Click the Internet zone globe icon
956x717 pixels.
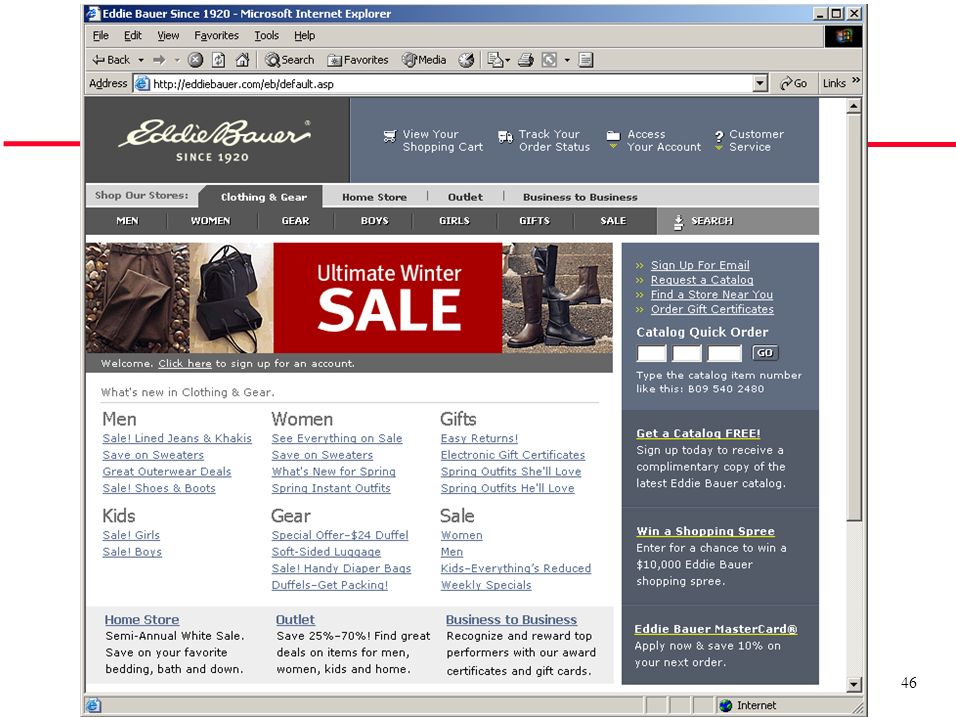click(x=726, y=705)
